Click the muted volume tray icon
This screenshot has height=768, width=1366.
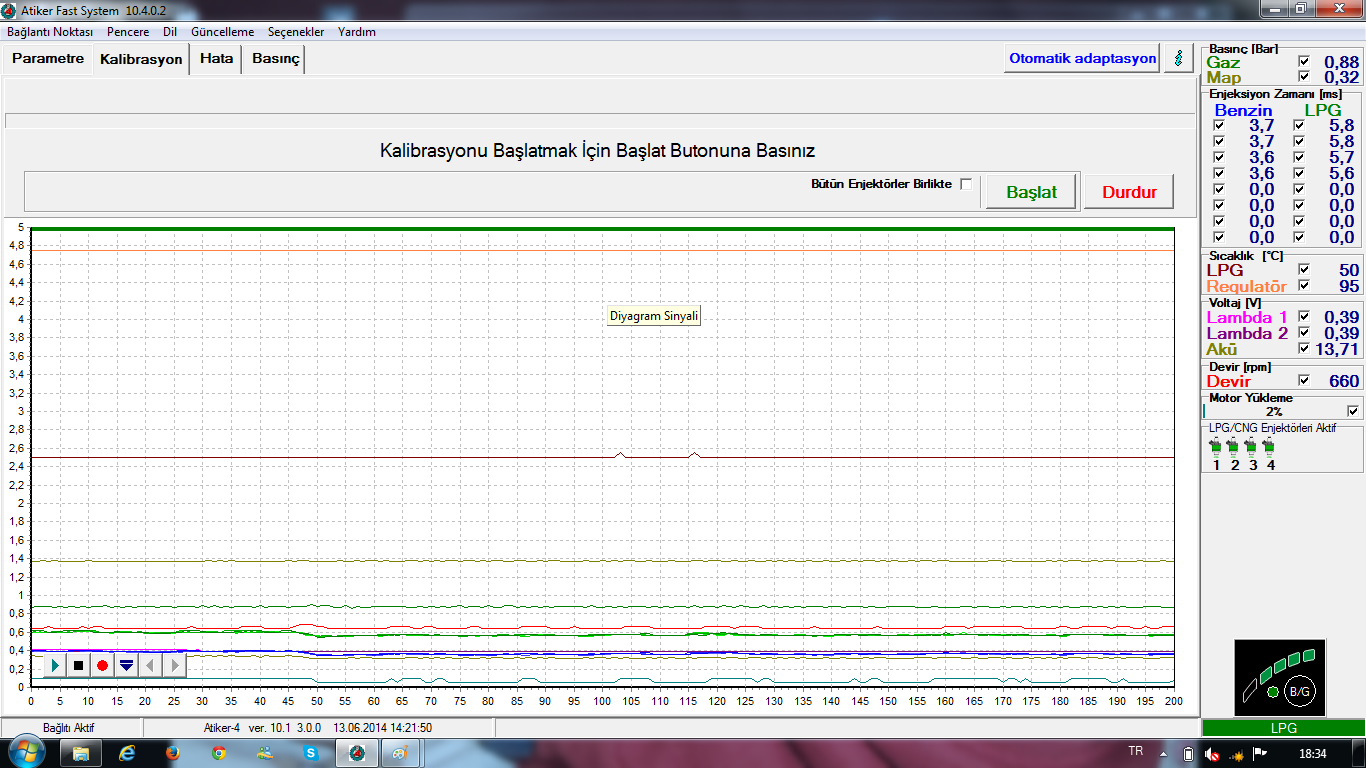coord(1211,753)
